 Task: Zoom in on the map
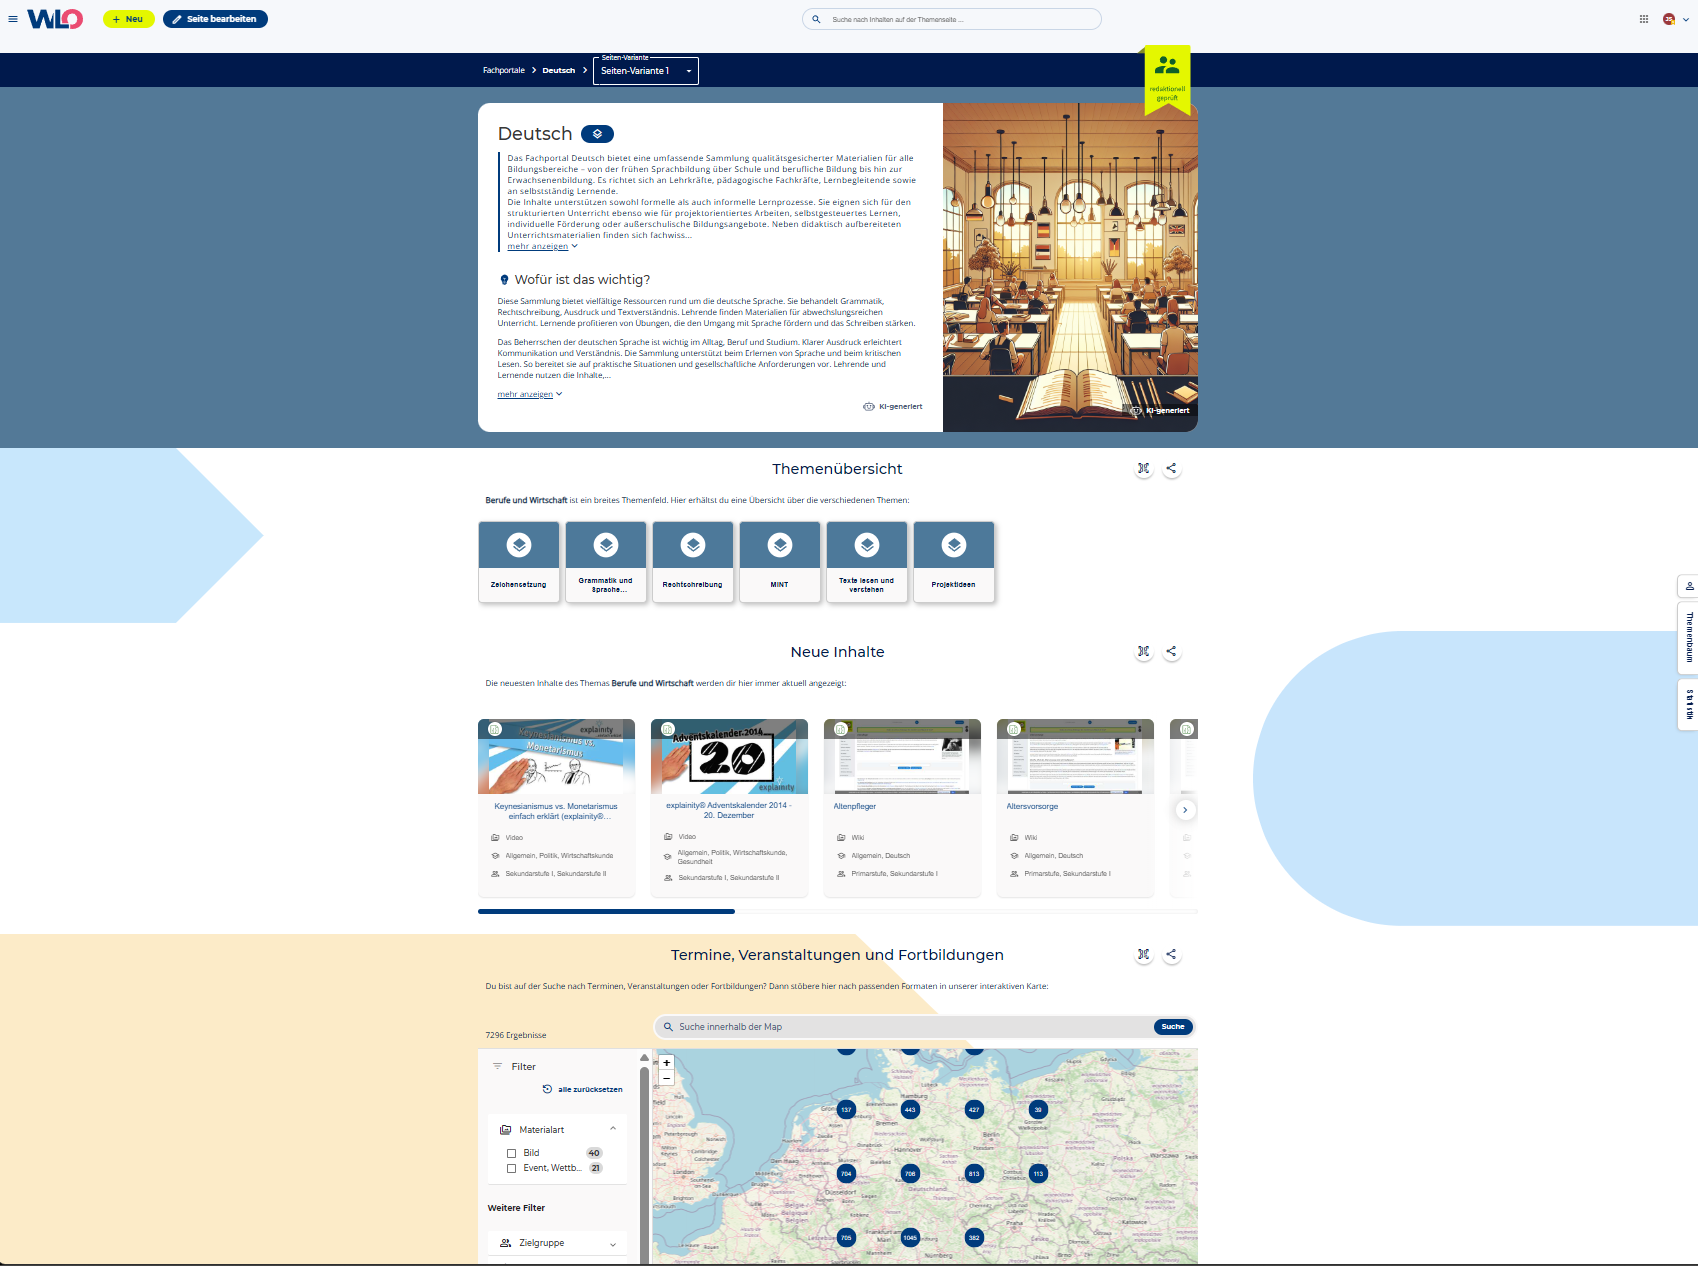(667, 1063)
